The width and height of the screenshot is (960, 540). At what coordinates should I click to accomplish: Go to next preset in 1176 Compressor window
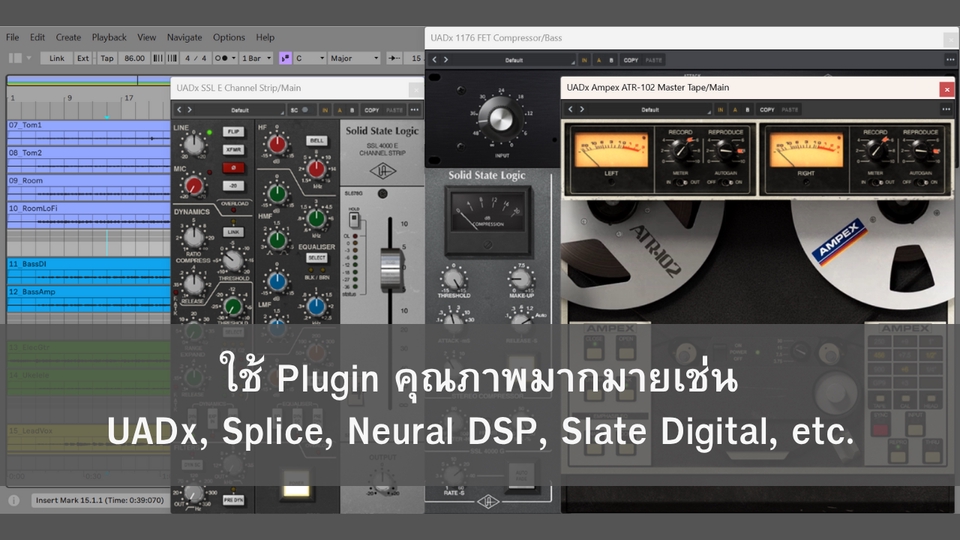click(446, 60)
